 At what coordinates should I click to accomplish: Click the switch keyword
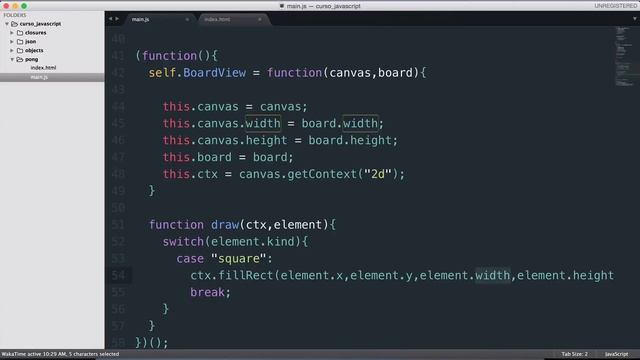pyautogui.click(x=183, y=242)
